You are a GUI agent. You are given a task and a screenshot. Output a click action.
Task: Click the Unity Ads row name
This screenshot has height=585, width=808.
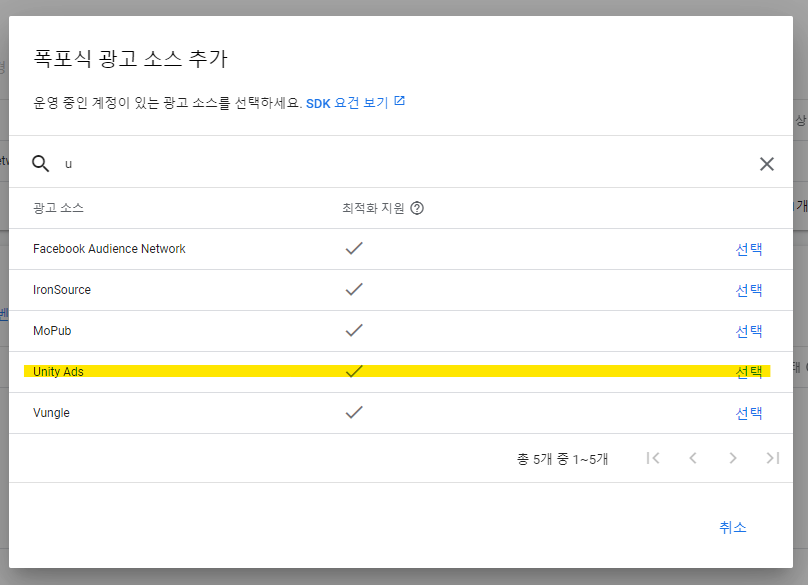pyautogui.click(x=58, y=372)
